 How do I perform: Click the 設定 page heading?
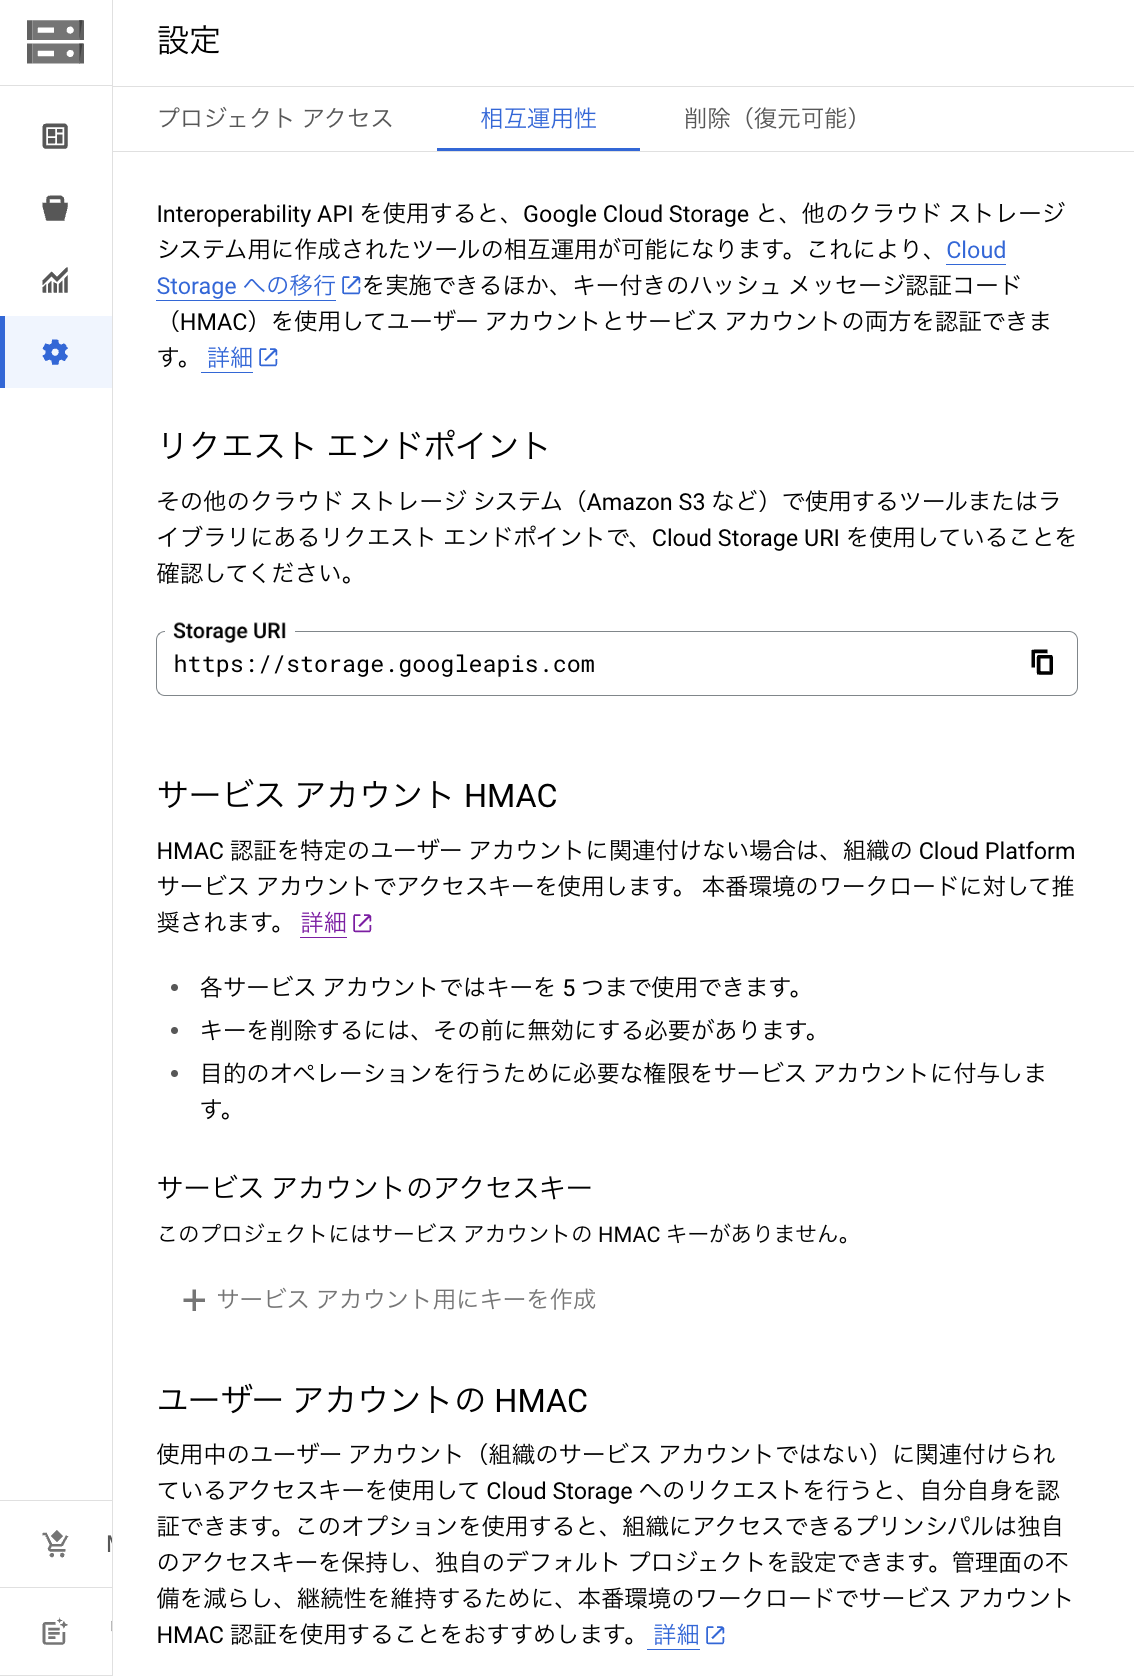tap(189, 41)
